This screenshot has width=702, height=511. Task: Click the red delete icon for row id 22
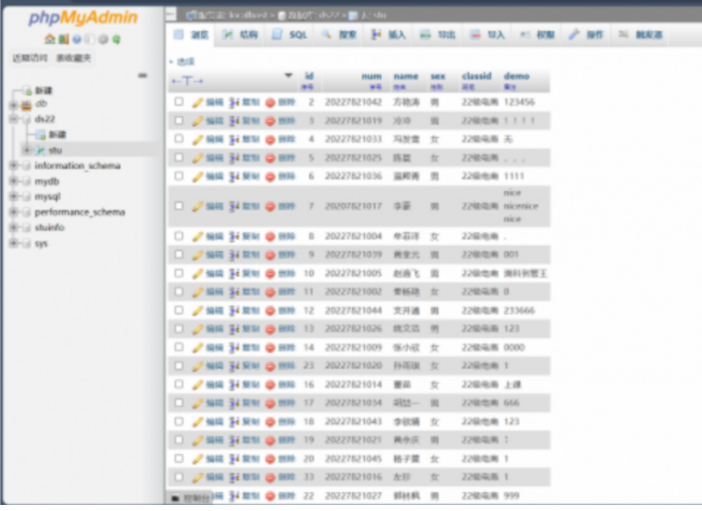(270, 496)
